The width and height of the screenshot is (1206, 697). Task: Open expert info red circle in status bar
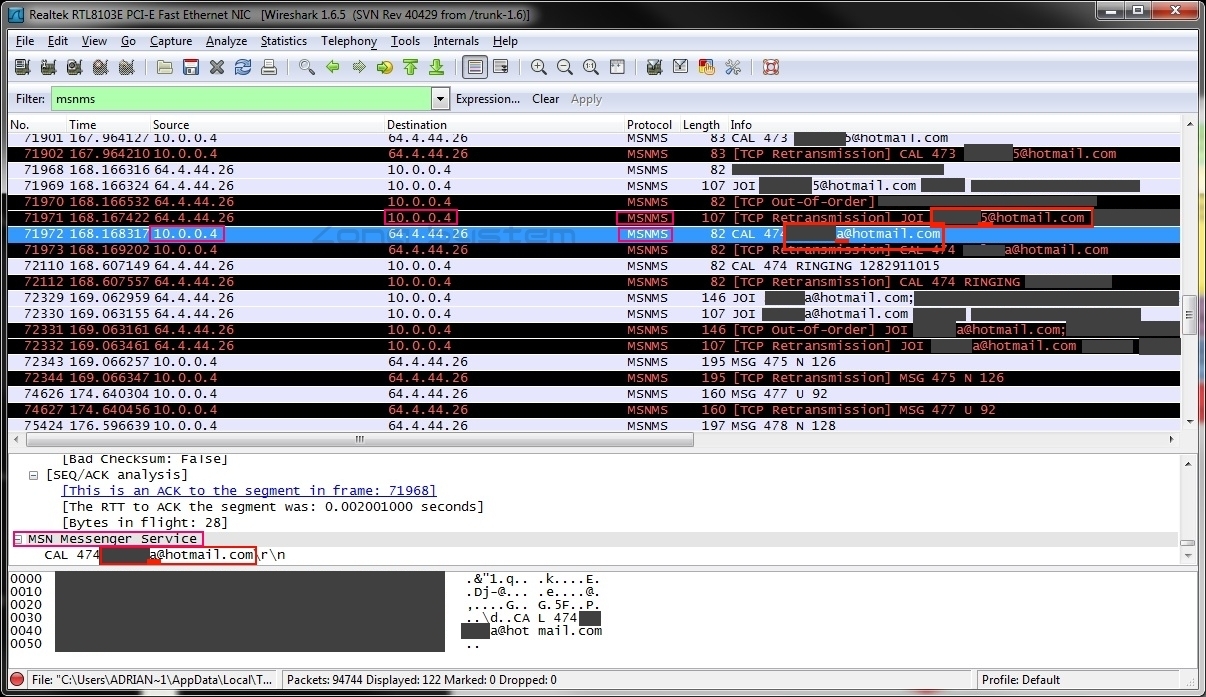pyautogui.click(x=17, y=680)
